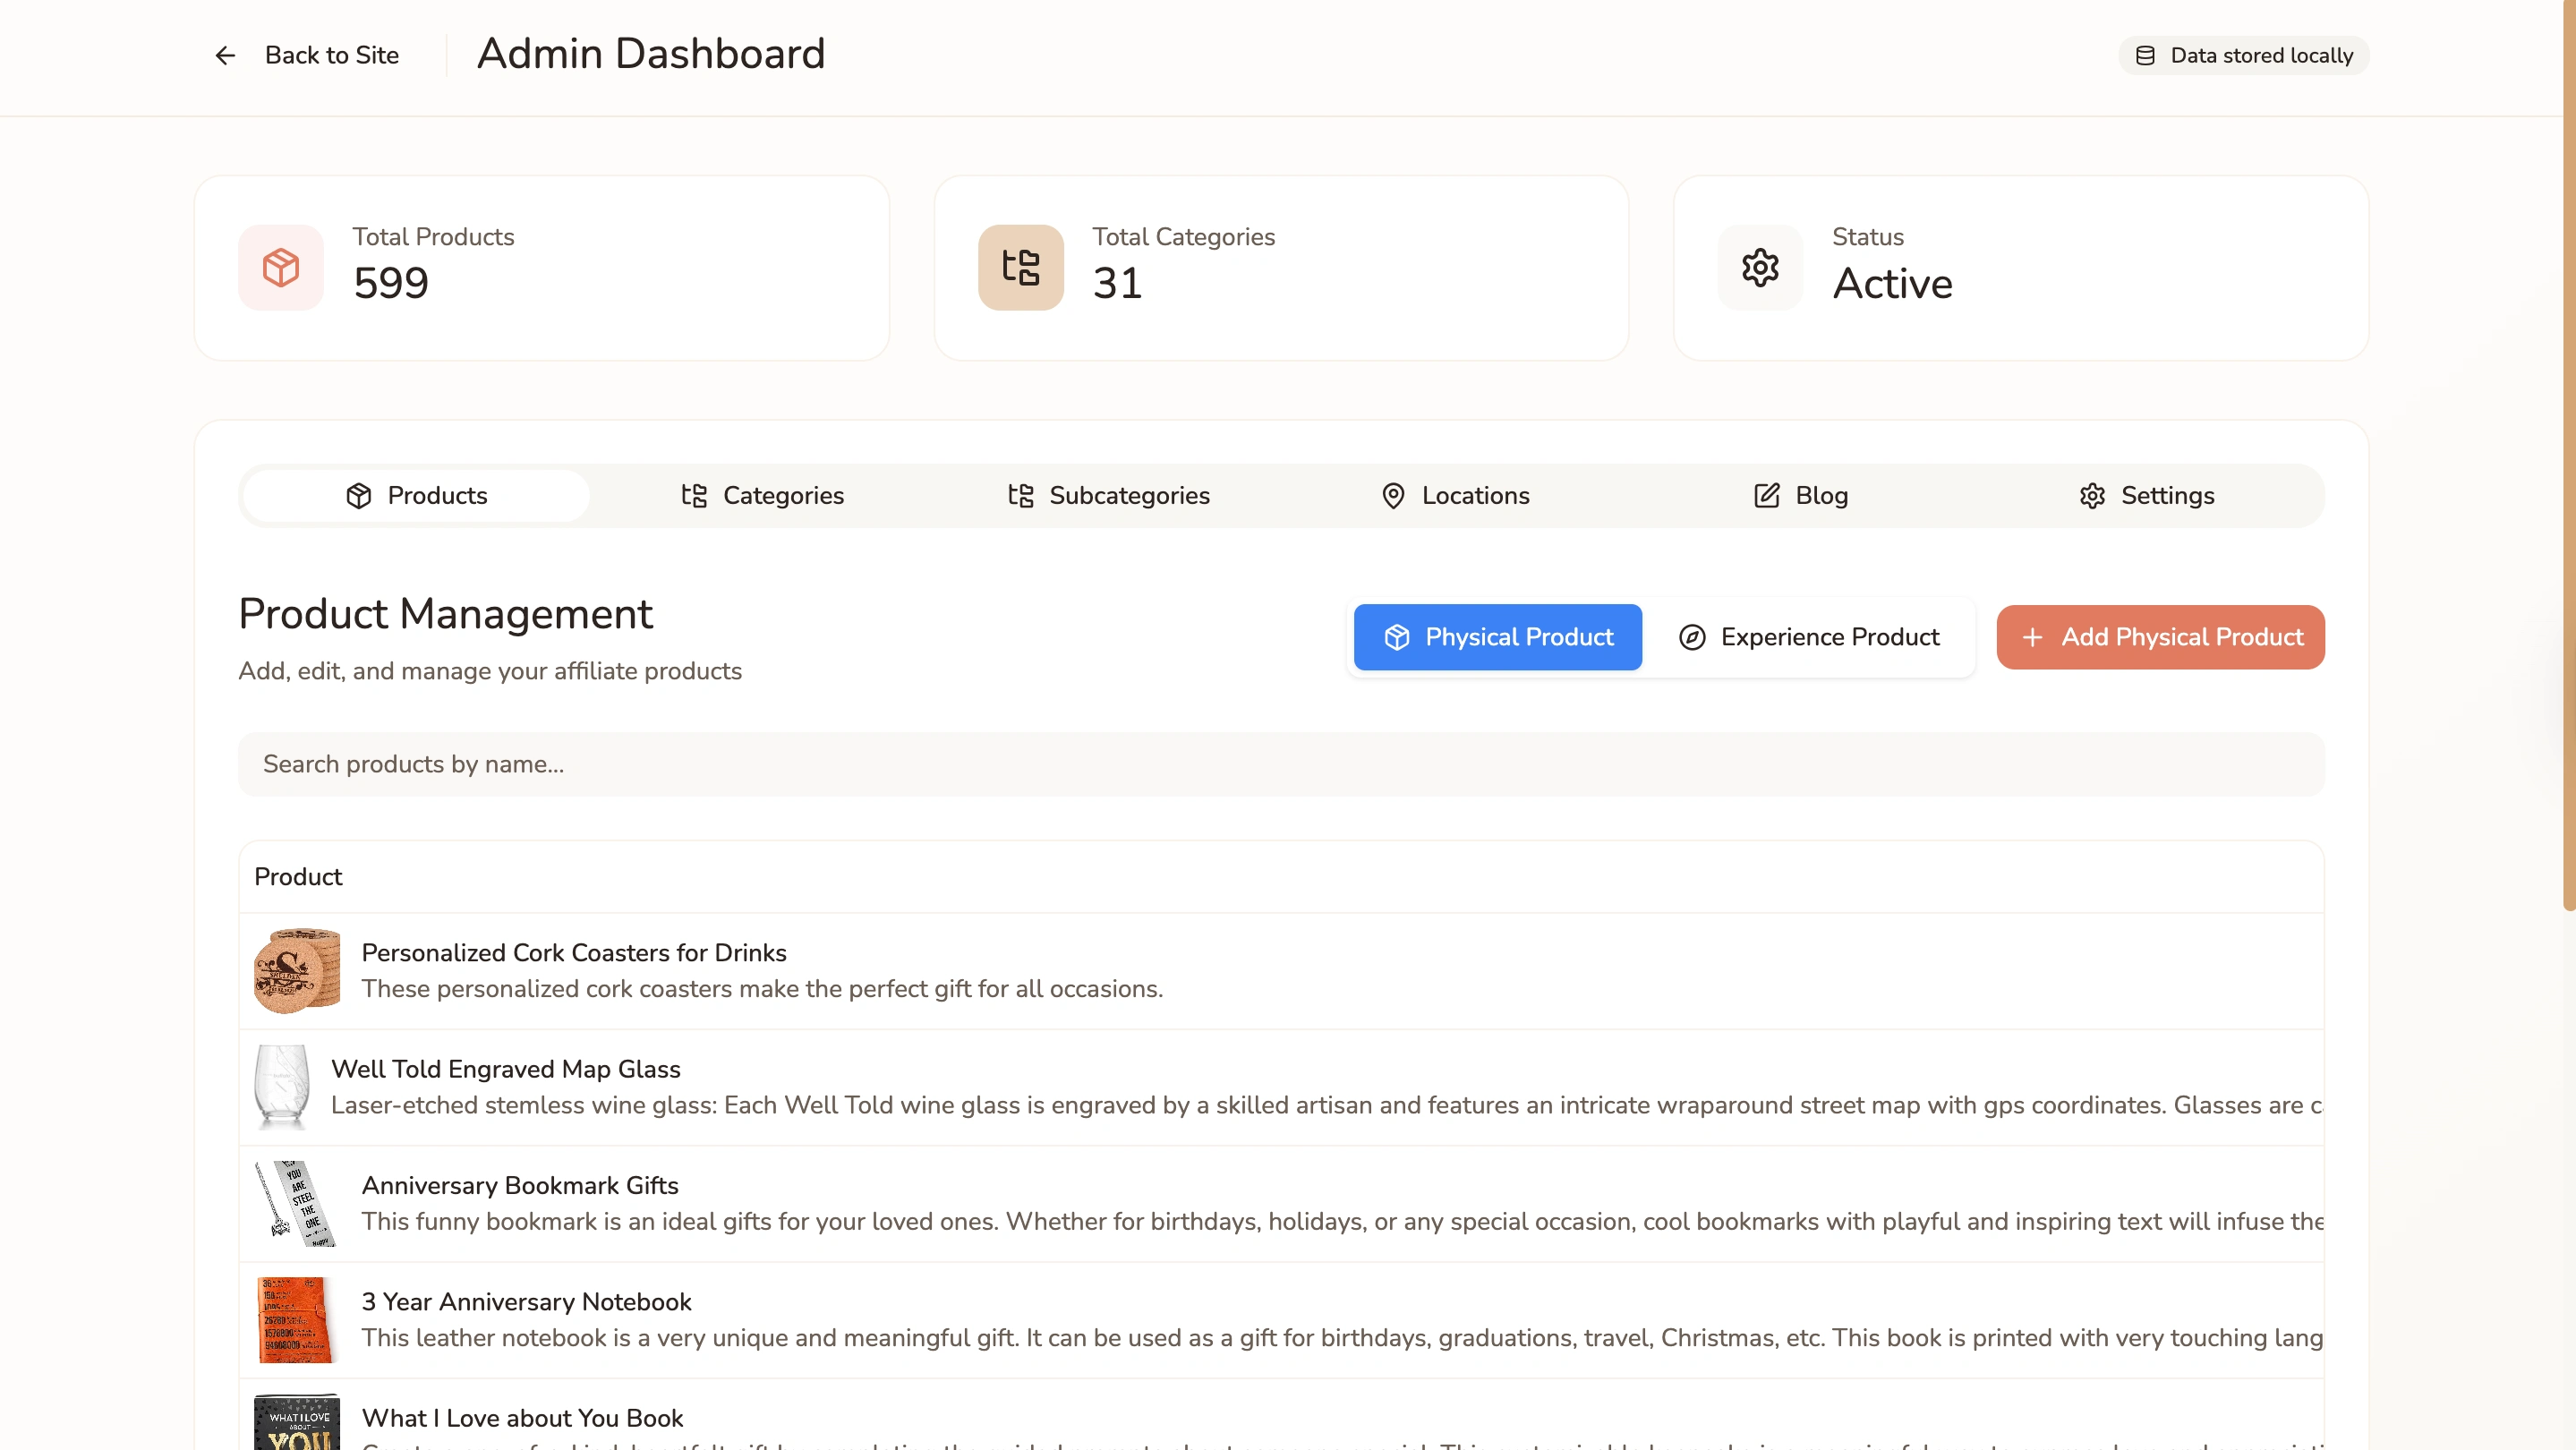Switch to Experience Product type
This screenshot has height=1450, width=2576.
(1809, 637)
